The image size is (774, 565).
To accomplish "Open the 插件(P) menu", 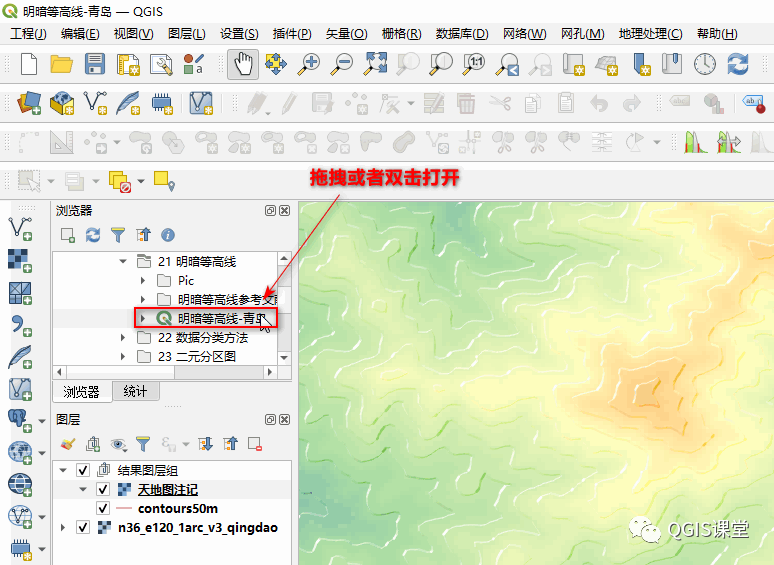I will 292,34.
